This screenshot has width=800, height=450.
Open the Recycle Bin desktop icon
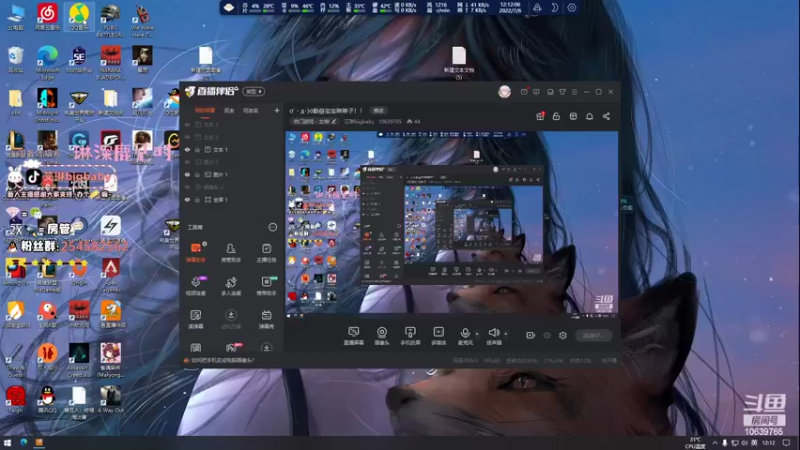coord(15,60)
